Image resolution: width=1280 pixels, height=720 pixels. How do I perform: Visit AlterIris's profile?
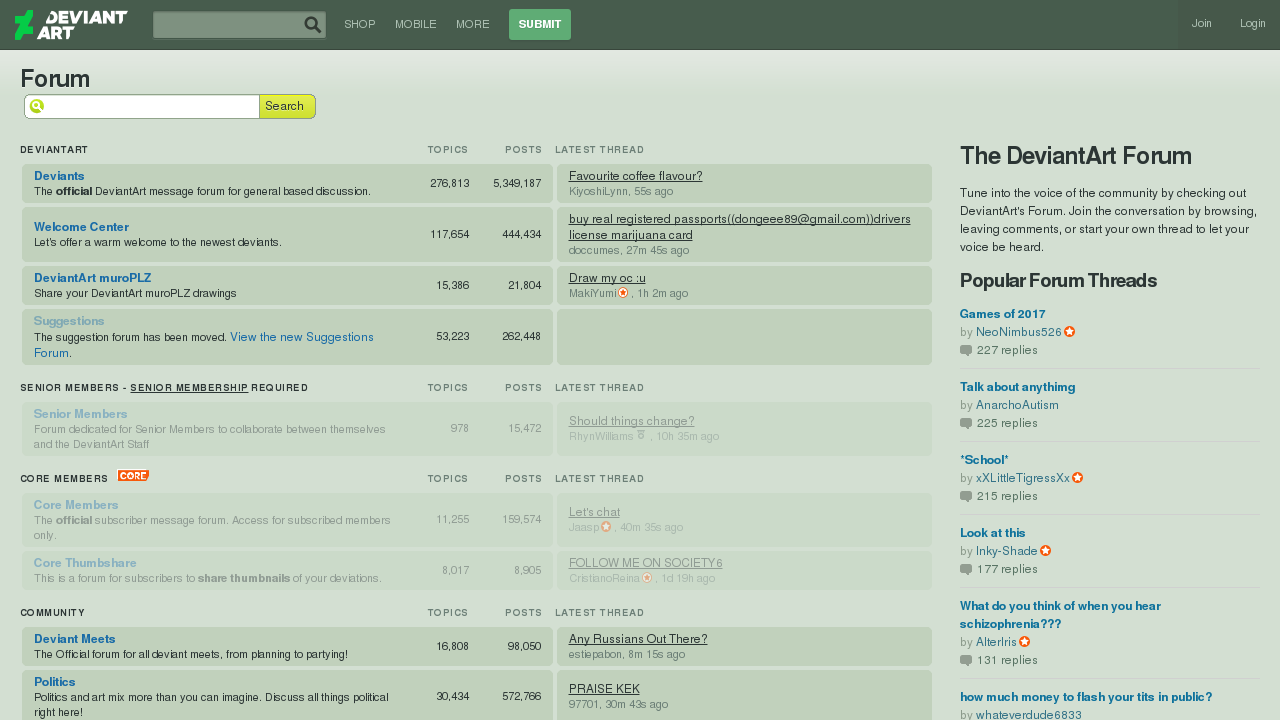tap(996, 642)
